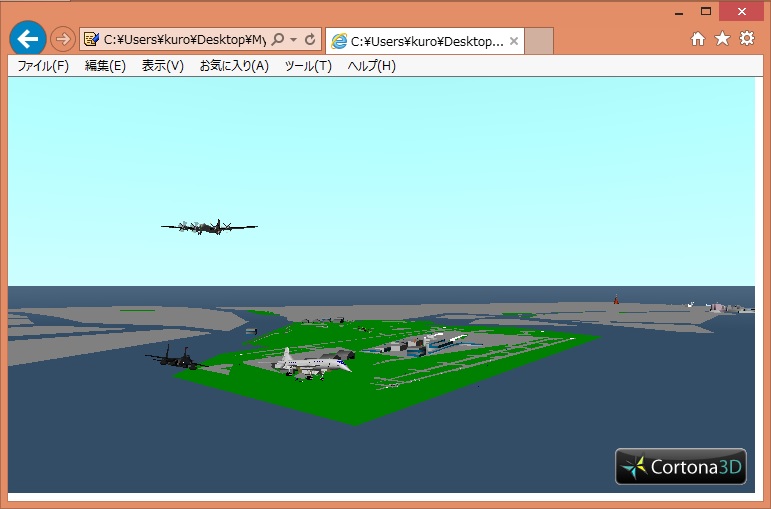
Task: Click the blank new tab button
Action: coord(539,41)
